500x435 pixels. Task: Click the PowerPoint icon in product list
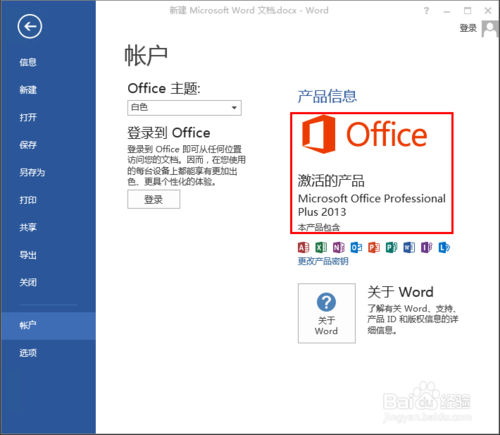tap(374, 247)
